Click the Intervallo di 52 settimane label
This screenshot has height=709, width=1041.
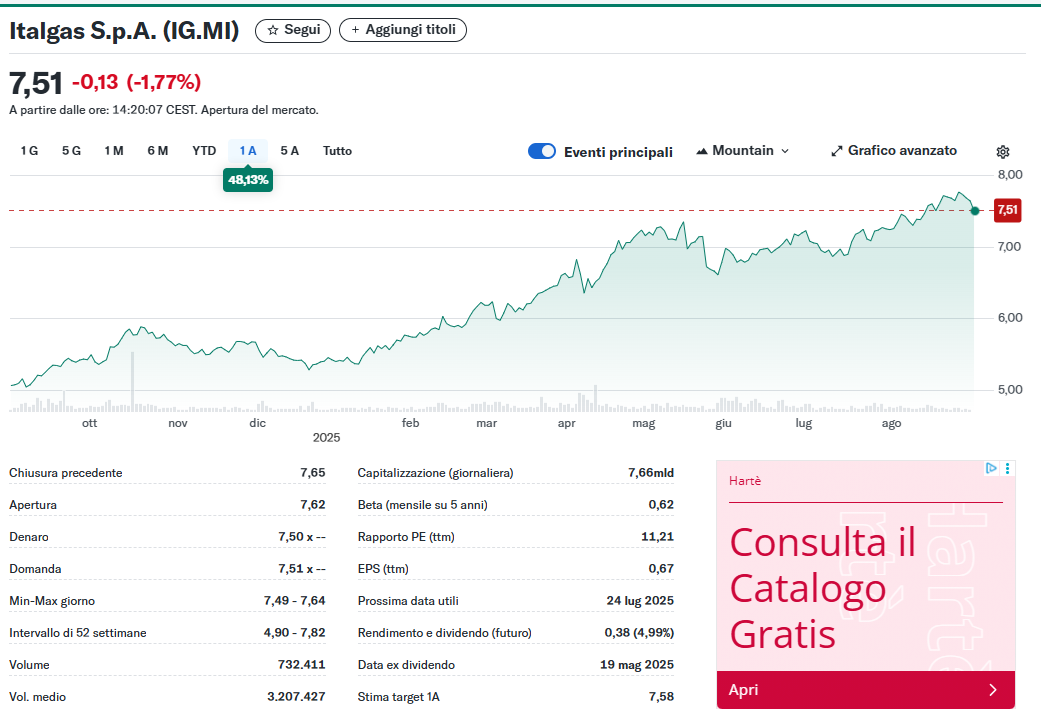pos(78,633)
